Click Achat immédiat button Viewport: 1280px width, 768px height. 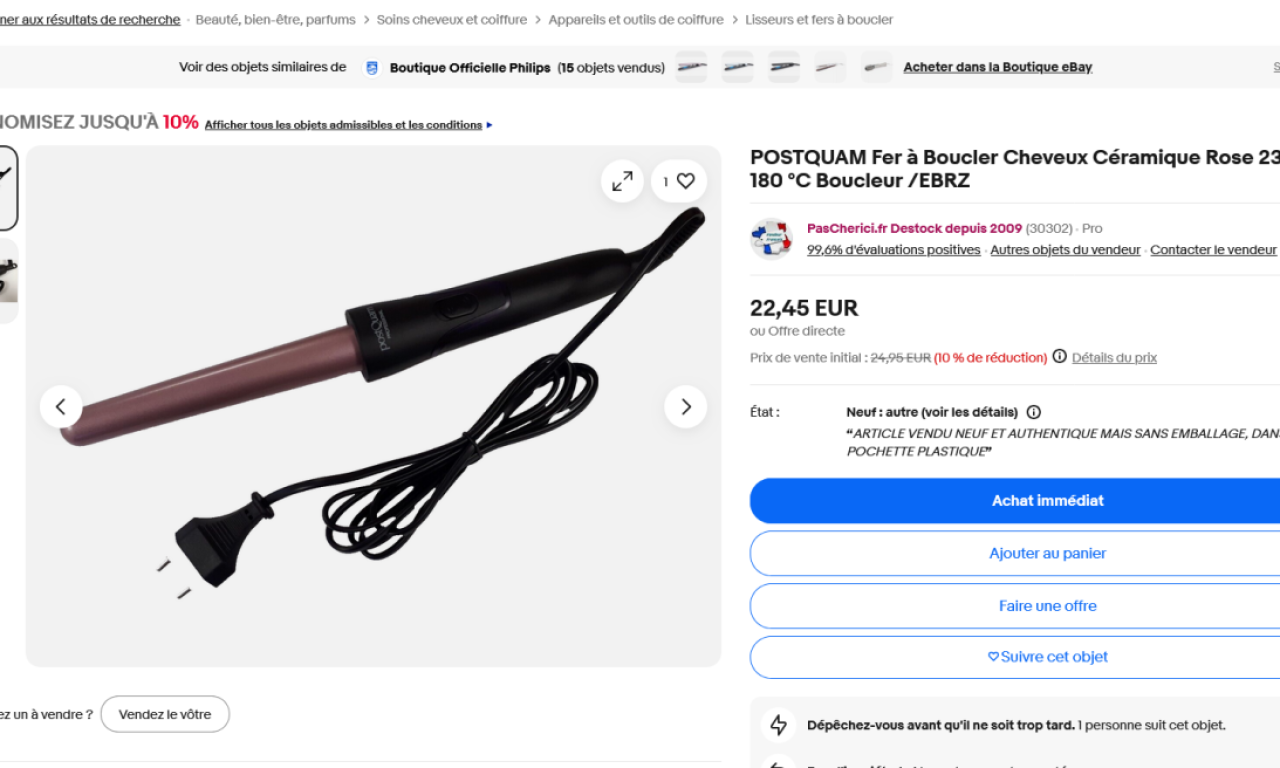pyautogui.click(x=1047, y=501)
